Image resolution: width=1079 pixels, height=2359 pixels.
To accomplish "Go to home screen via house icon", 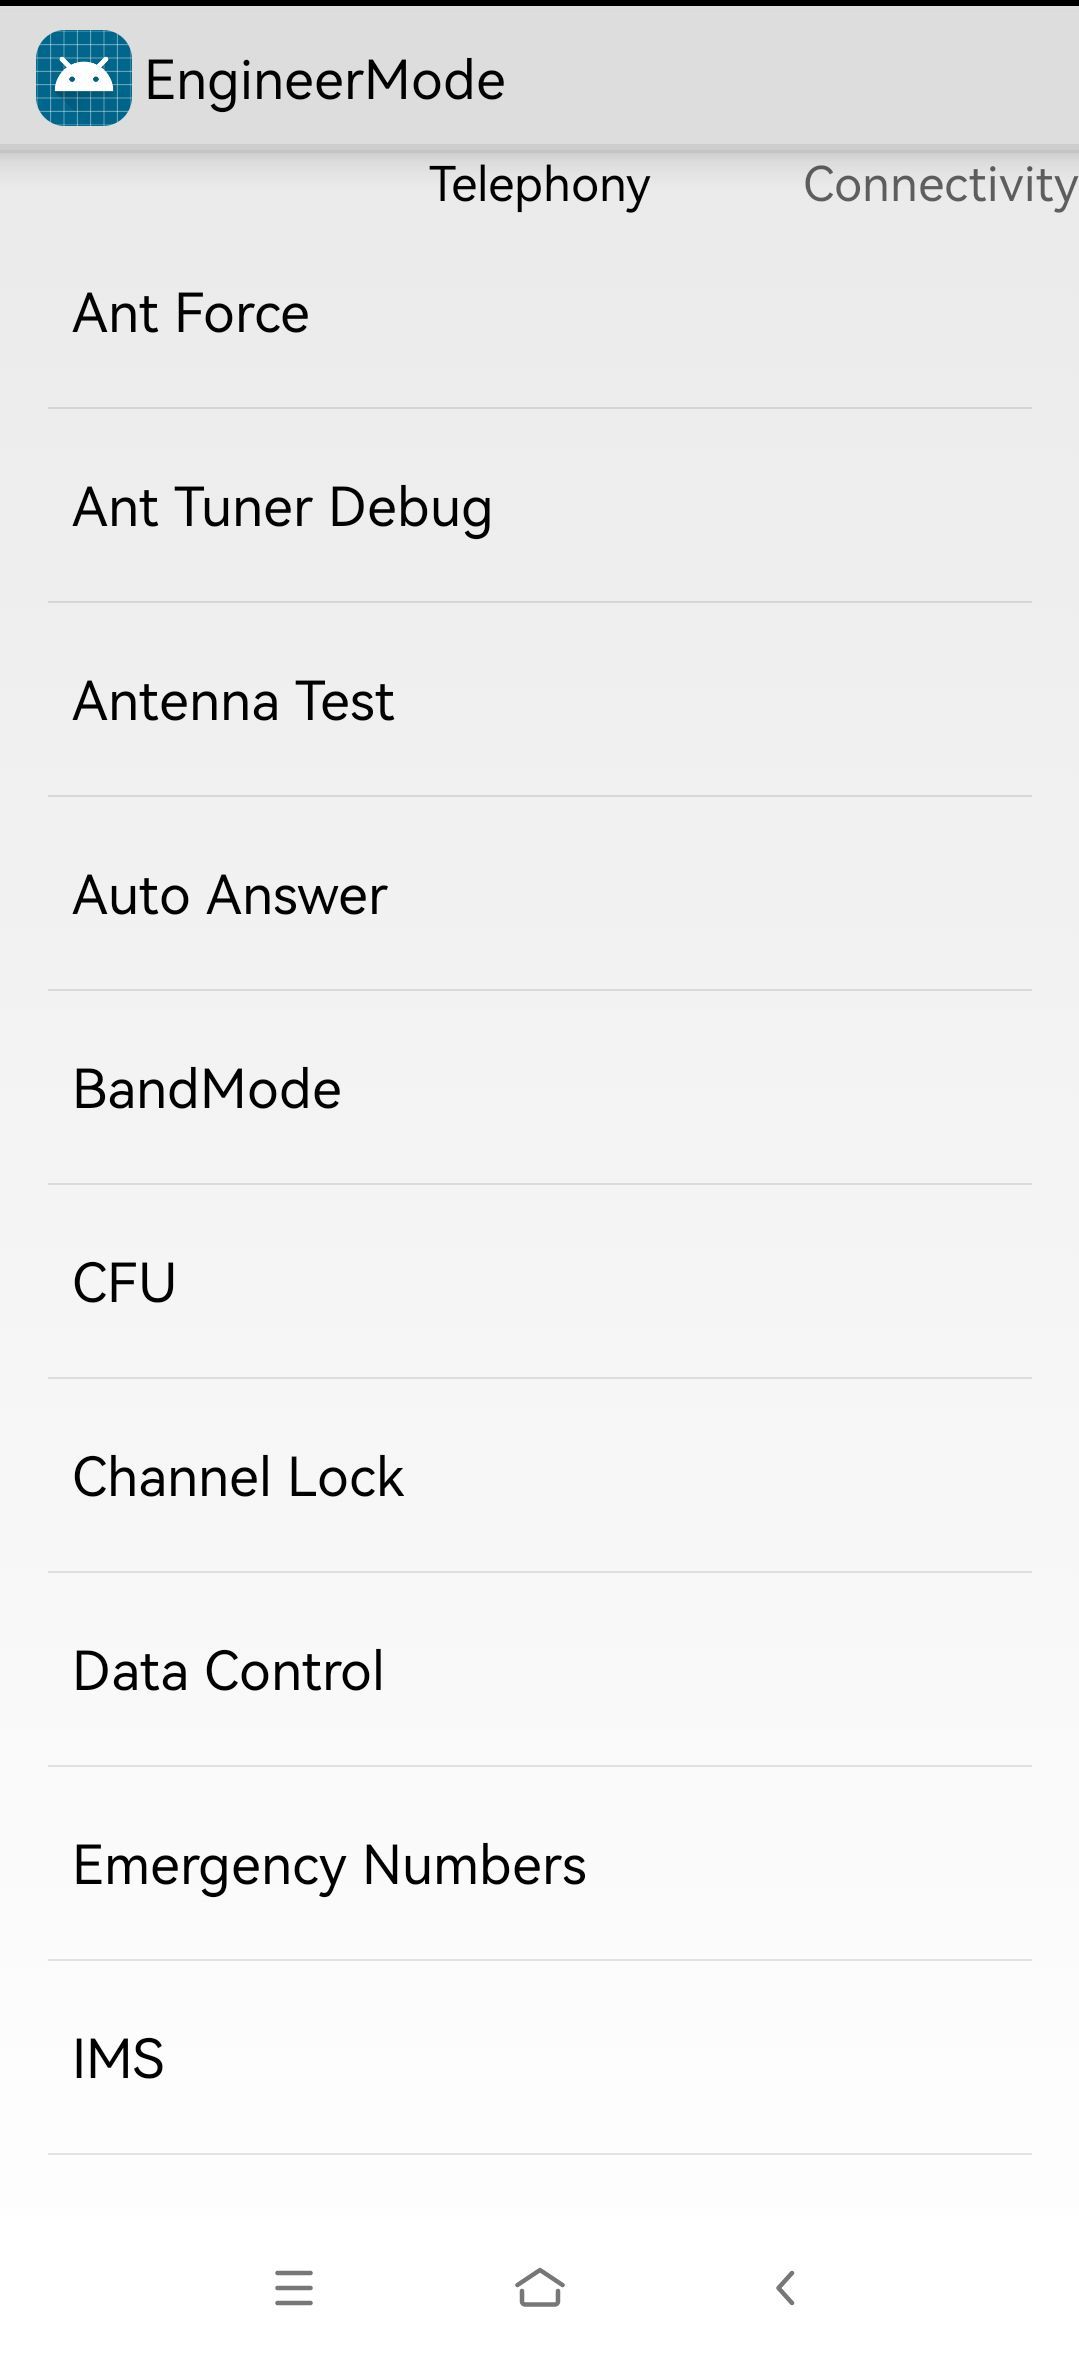I will point(540,2287).
